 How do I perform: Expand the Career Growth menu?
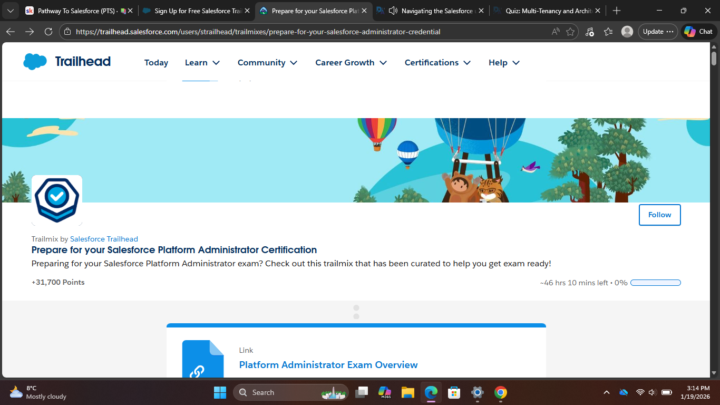pos(351,62)
